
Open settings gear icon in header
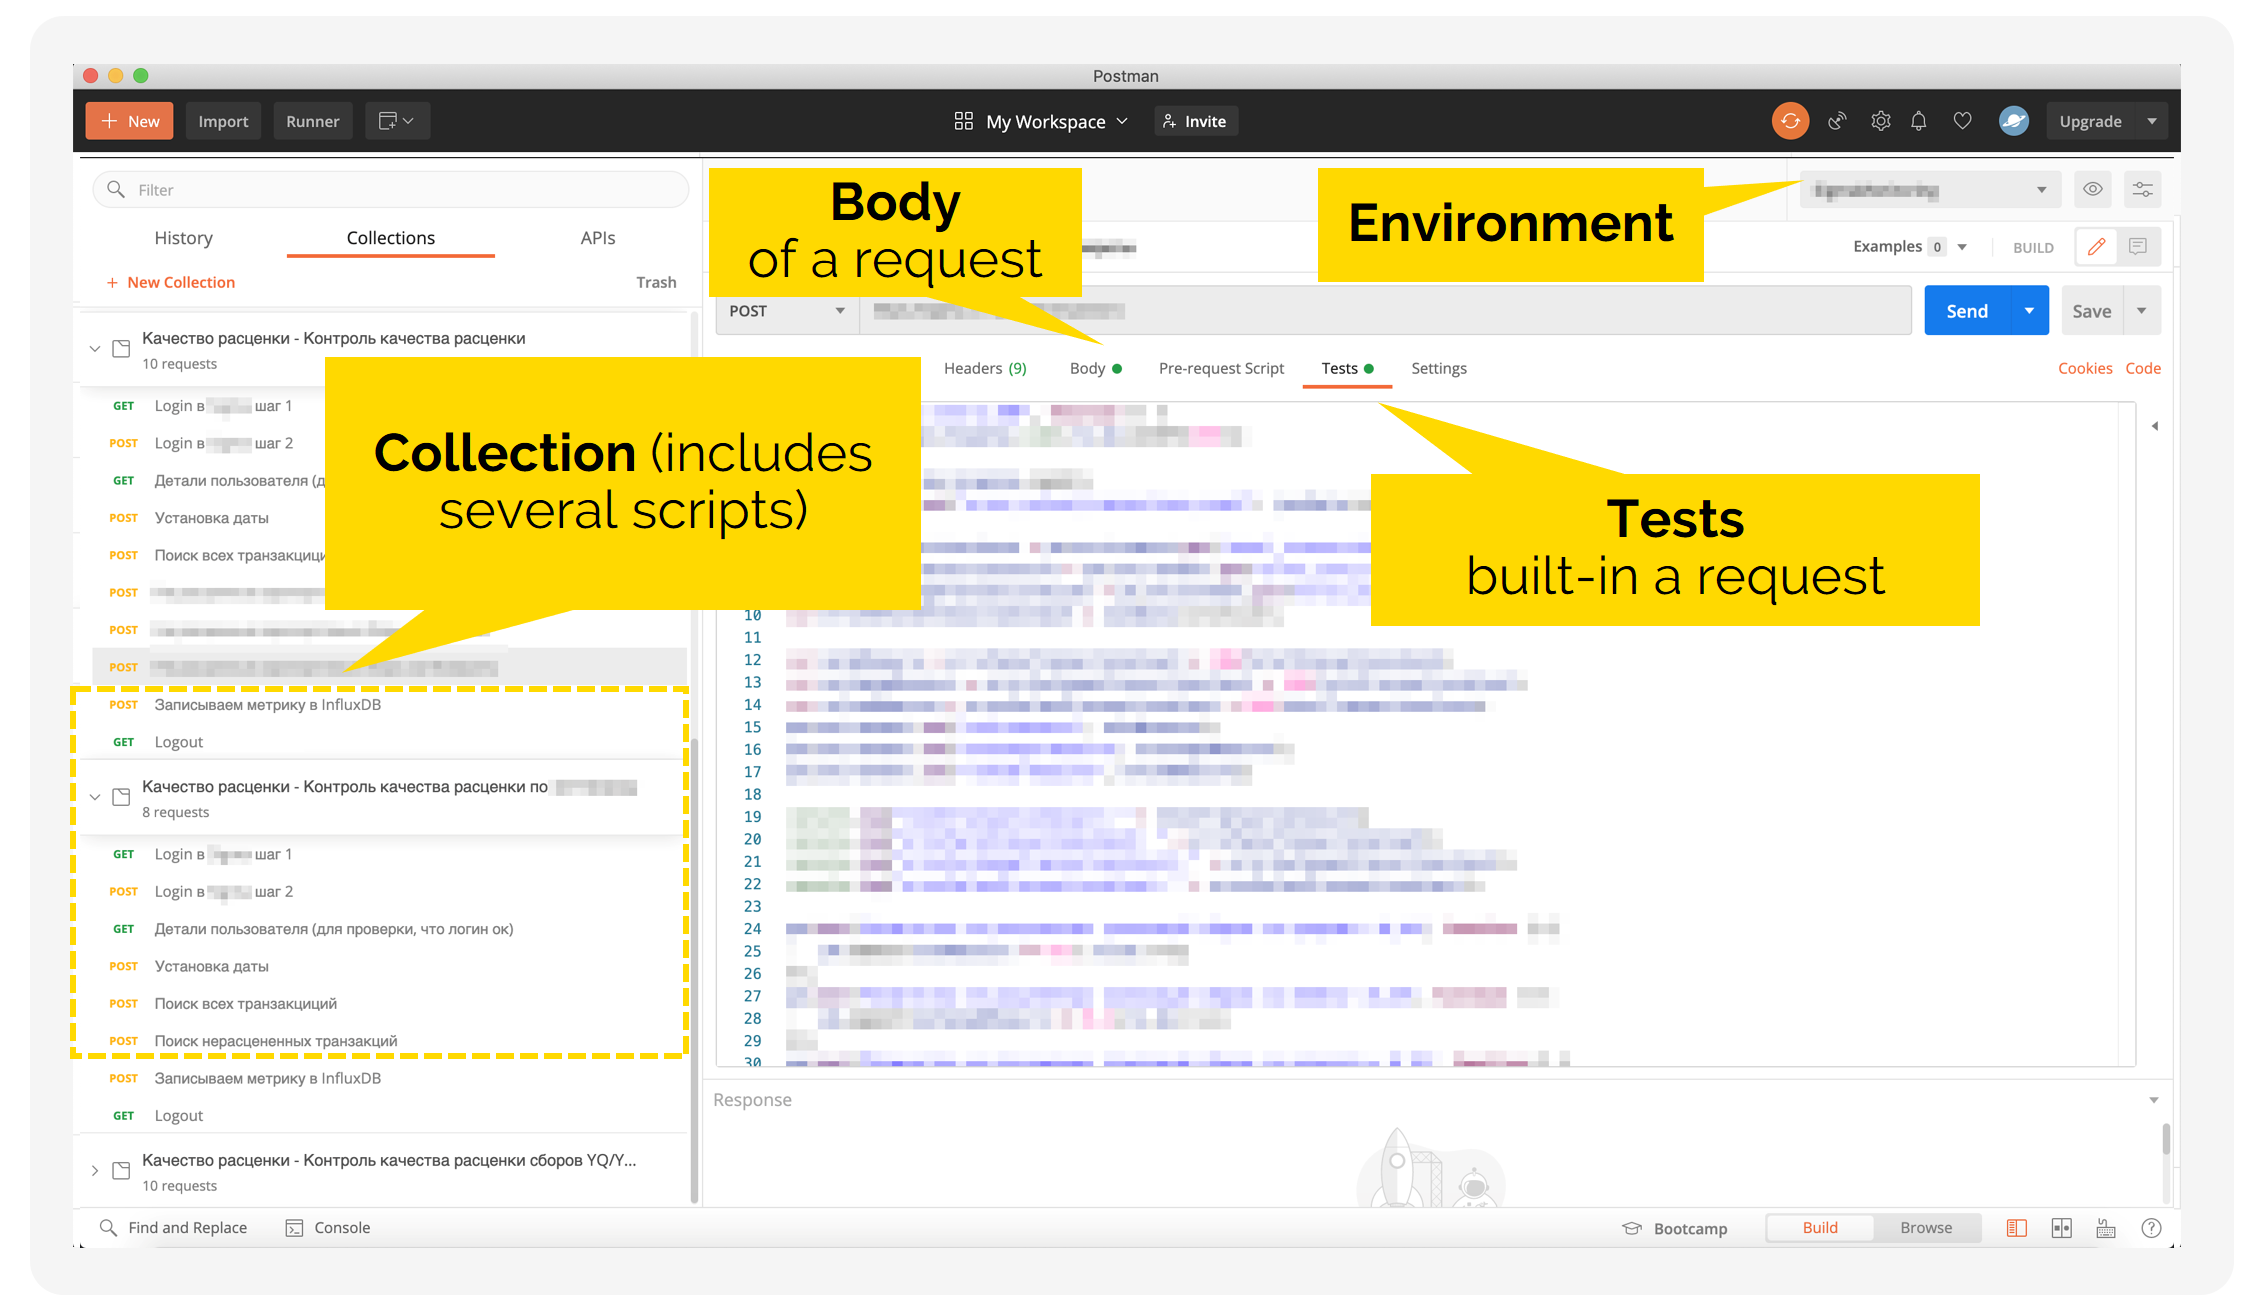pos(1880,121)
